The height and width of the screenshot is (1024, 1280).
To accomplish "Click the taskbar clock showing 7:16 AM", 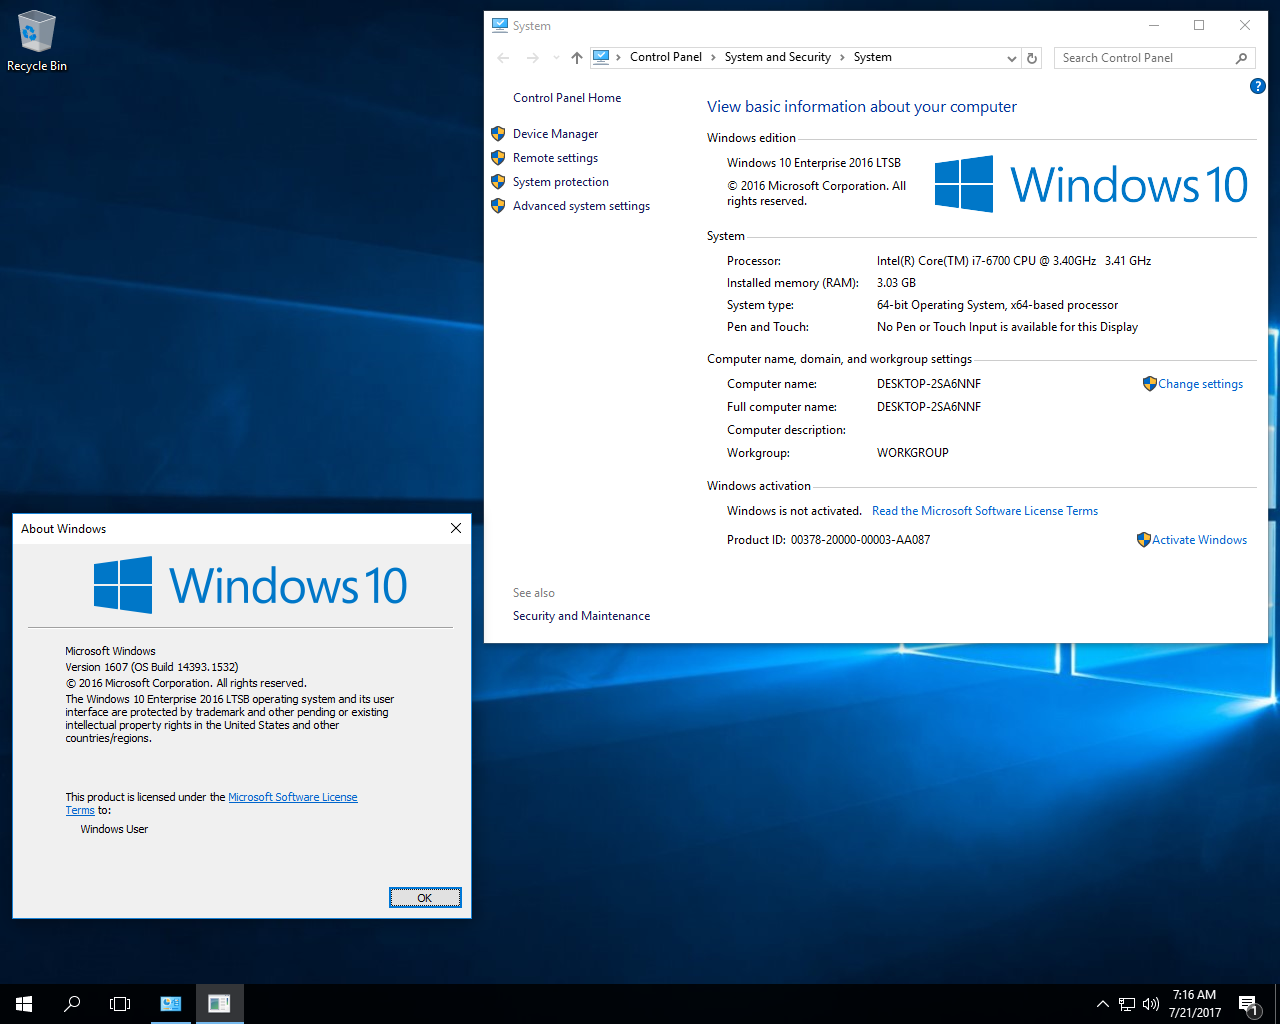I will tap(1195, 1003).
